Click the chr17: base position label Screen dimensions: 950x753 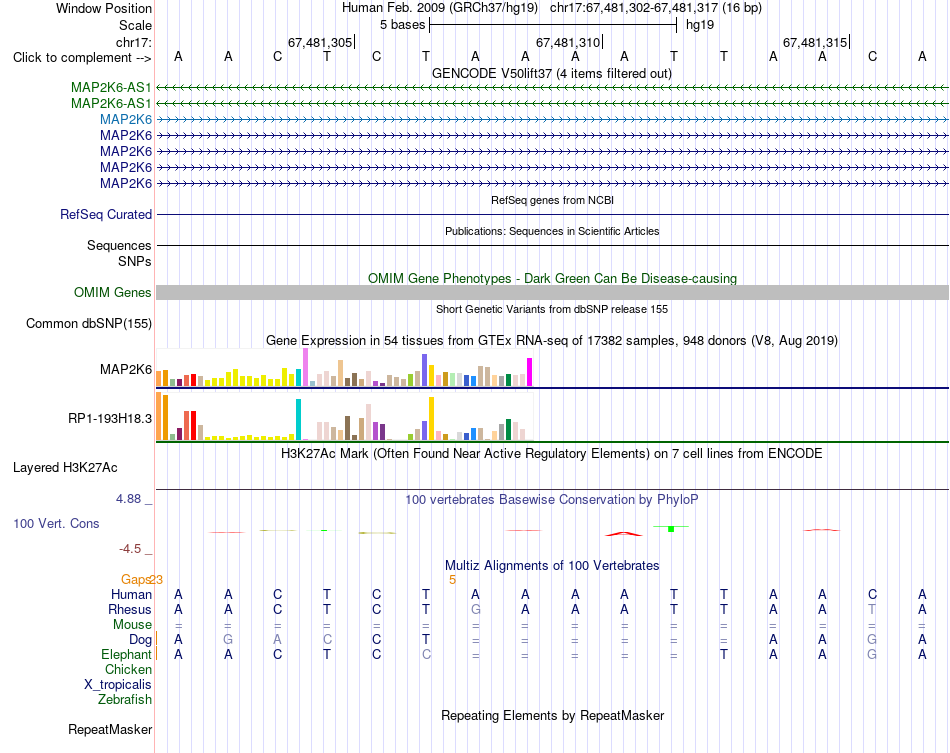pos(133,42)
